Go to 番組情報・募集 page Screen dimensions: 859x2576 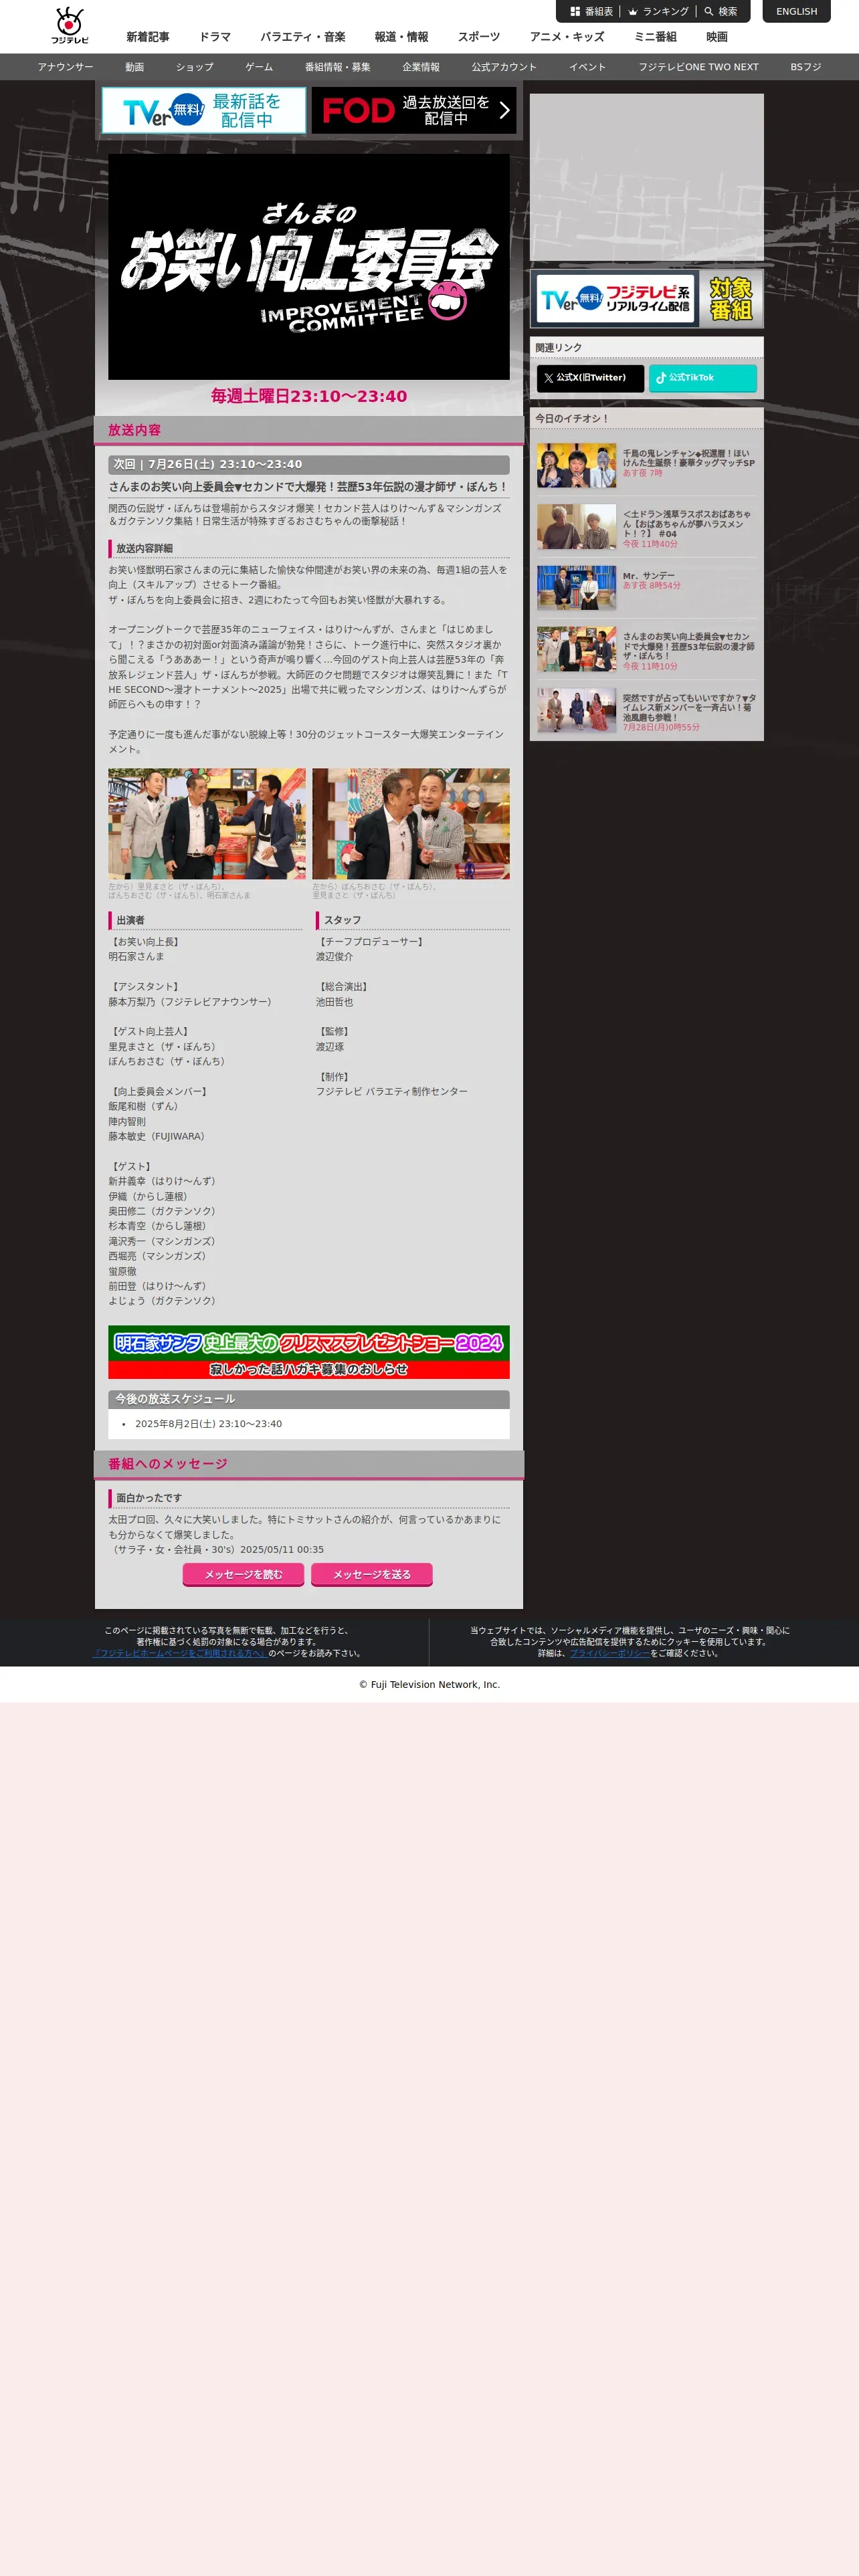click(338, 67)
